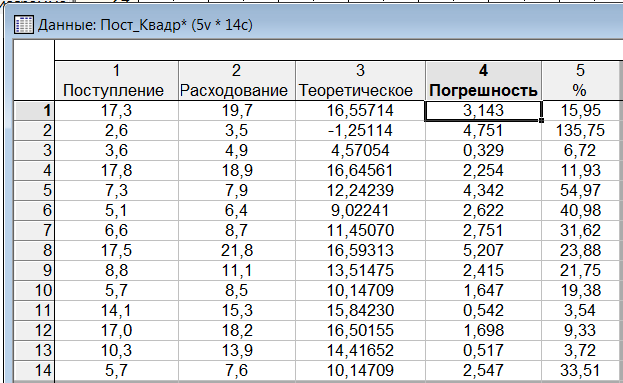
Task: Click cell with value 21,75
Action: click(580, 271)
